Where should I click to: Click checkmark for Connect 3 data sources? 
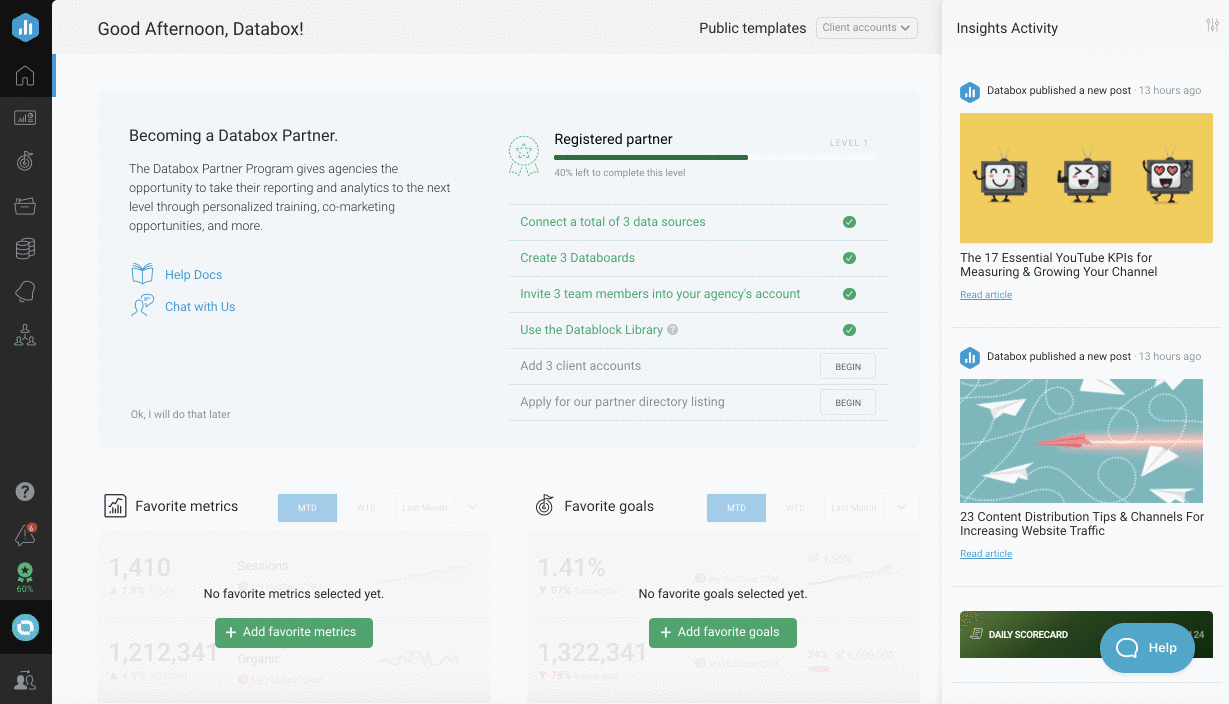click(x=849, y=222)
